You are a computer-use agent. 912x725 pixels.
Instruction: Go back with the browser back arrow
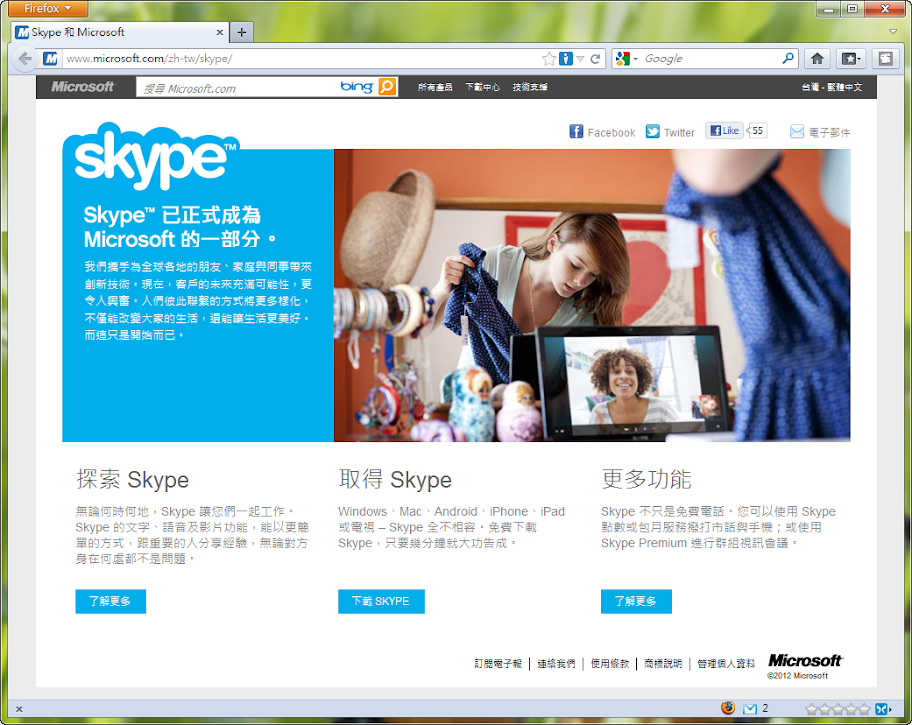tap(25, 58)
